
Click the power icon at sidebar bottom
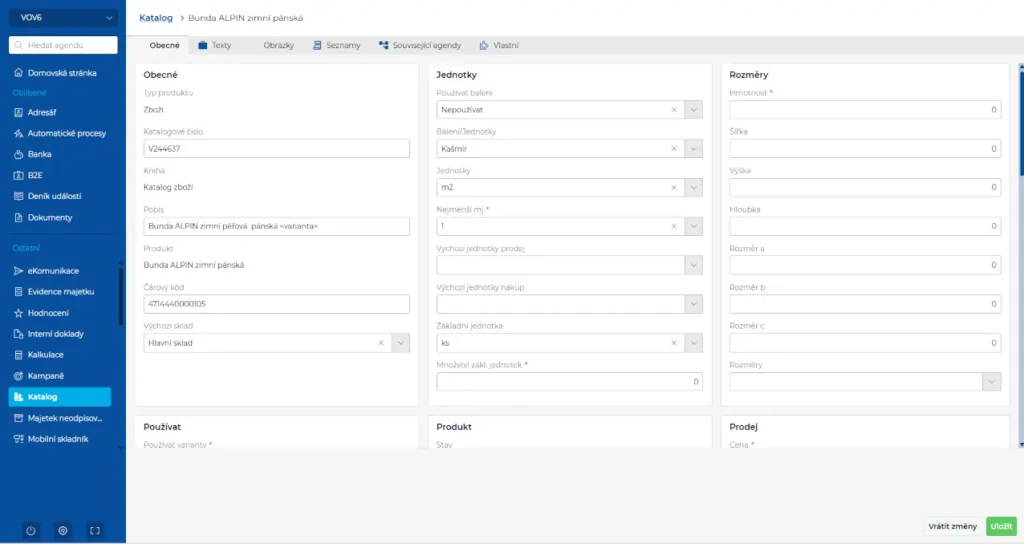tap(30, 530)
